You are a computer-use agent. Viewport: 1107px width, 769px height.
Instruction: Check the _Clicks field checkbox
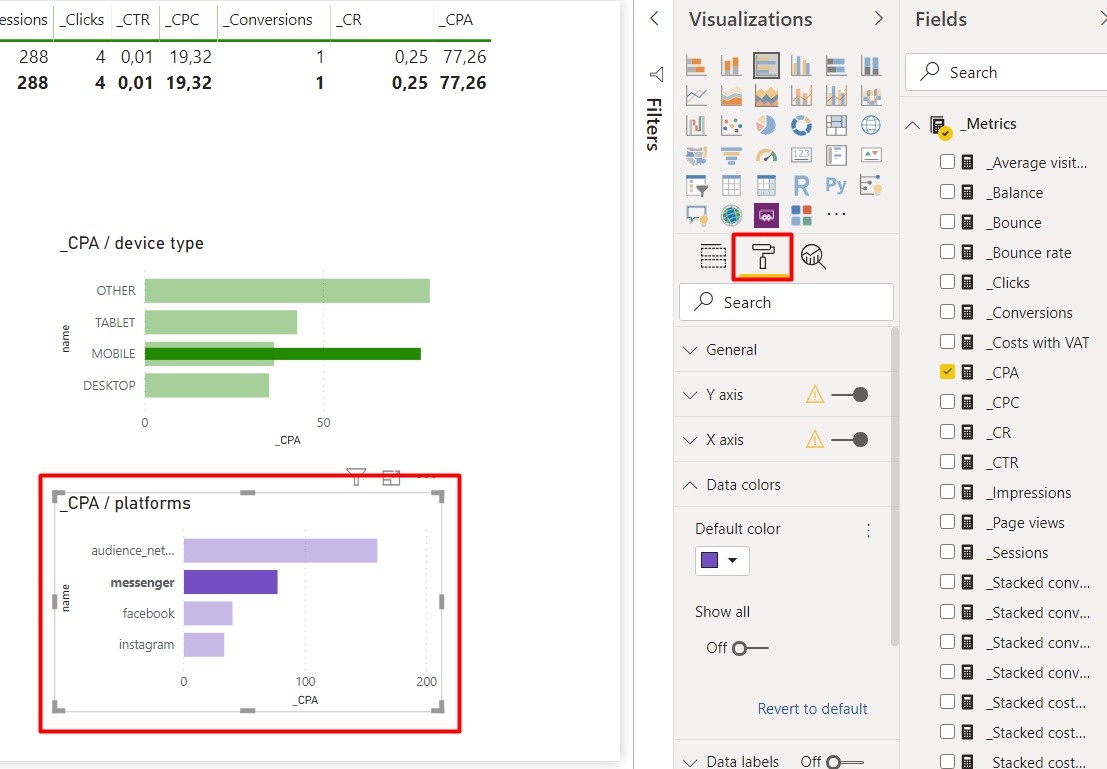947,282
